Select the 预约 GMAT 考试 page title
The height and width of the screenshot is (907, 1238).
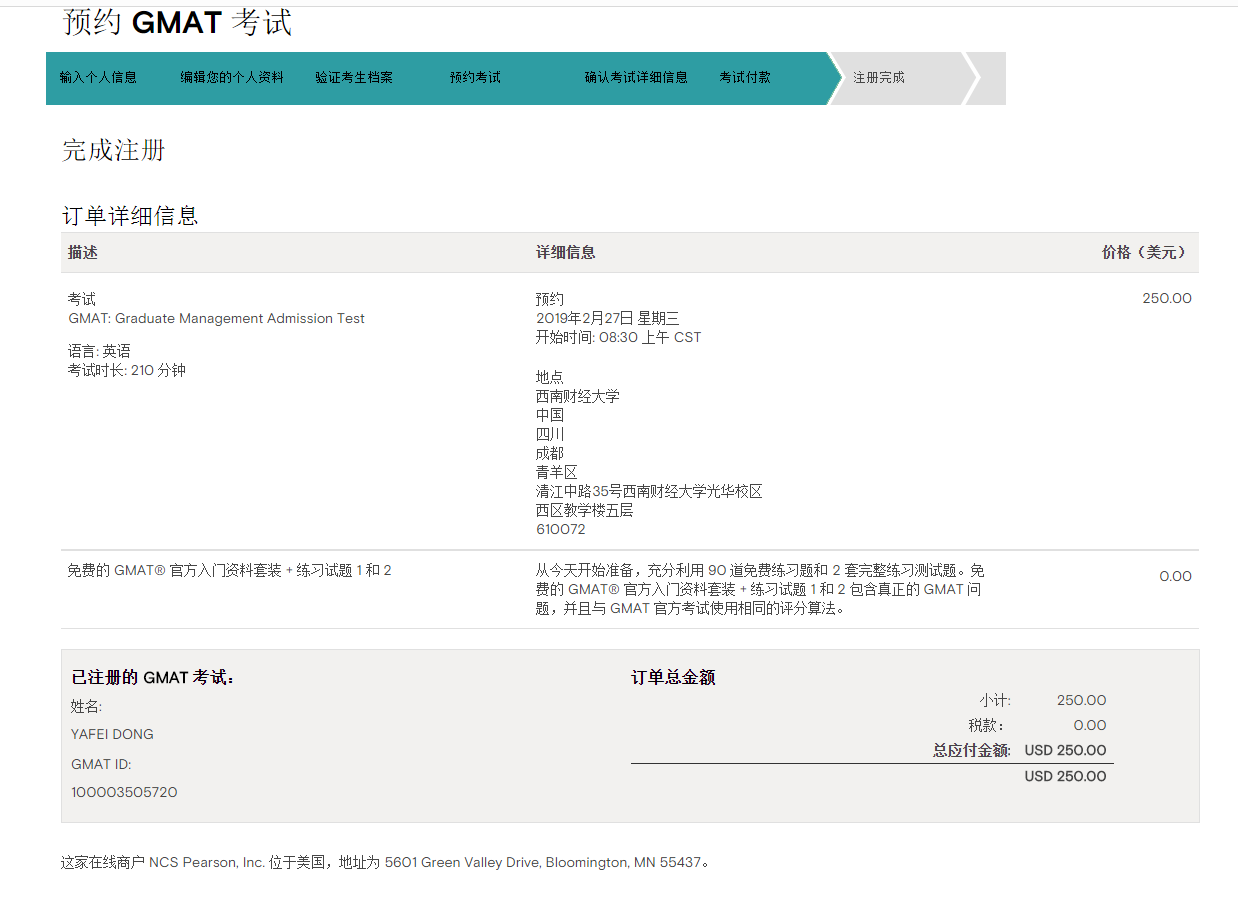point(176,22)
